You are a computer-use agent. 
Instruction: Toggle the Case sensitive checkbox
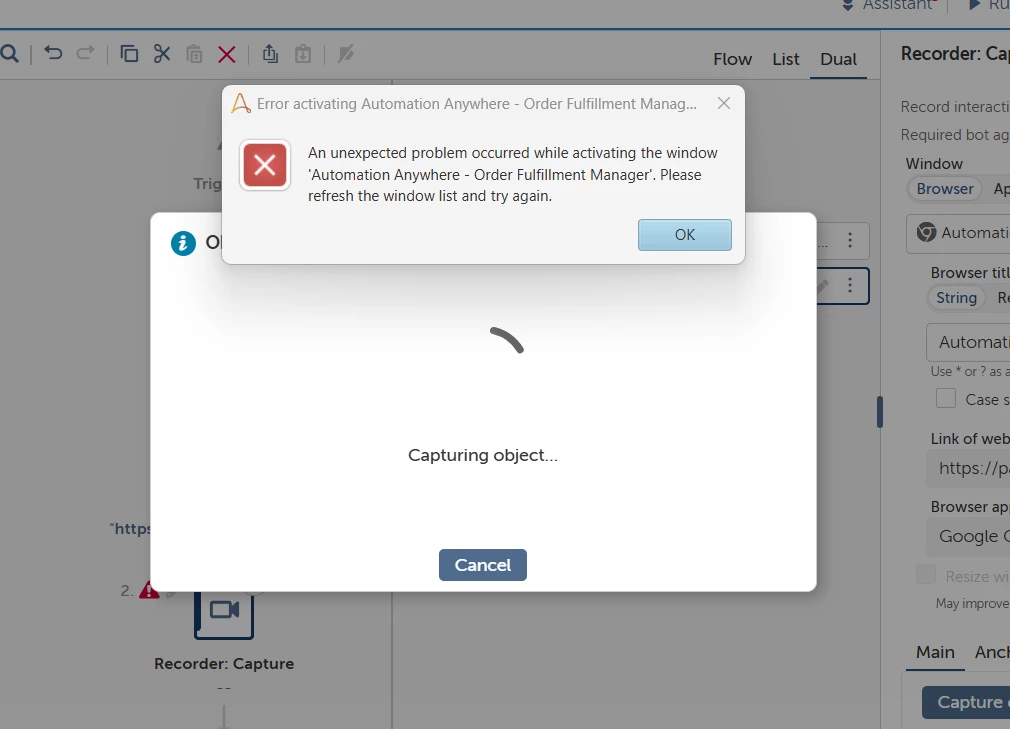pos(946,399)
